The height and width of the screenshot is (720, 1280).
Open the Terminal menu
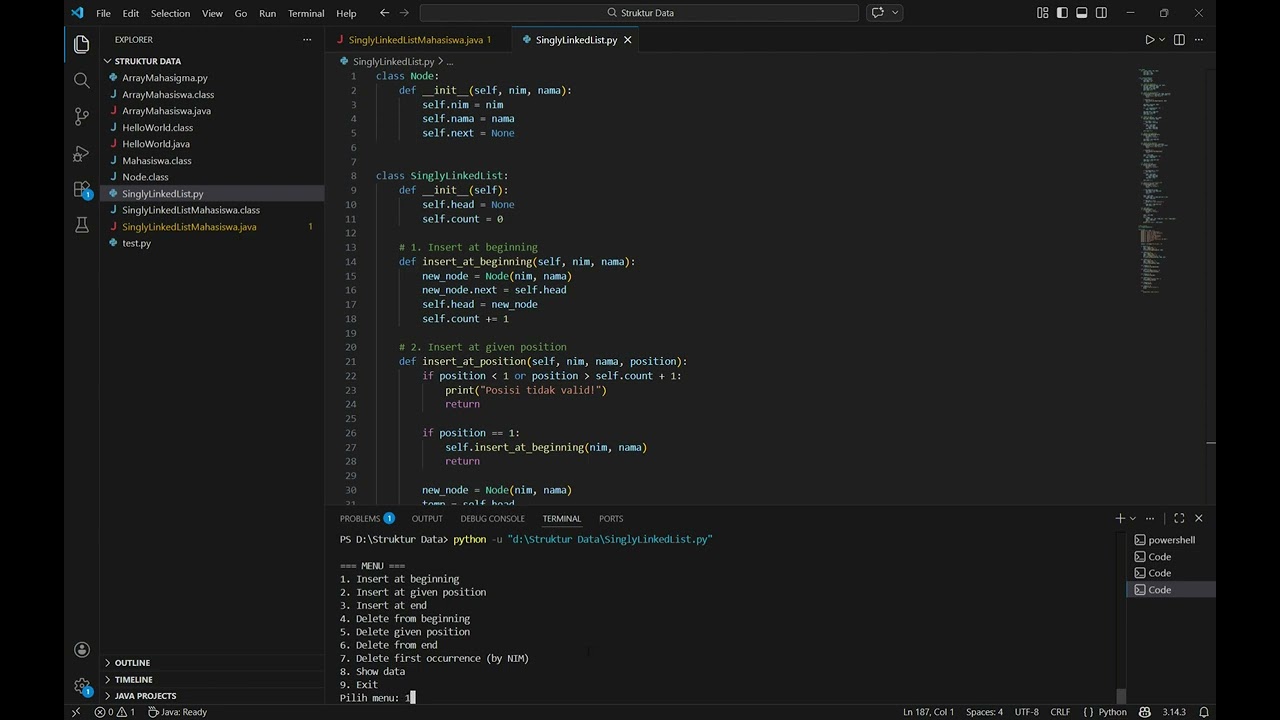(305, 13)
